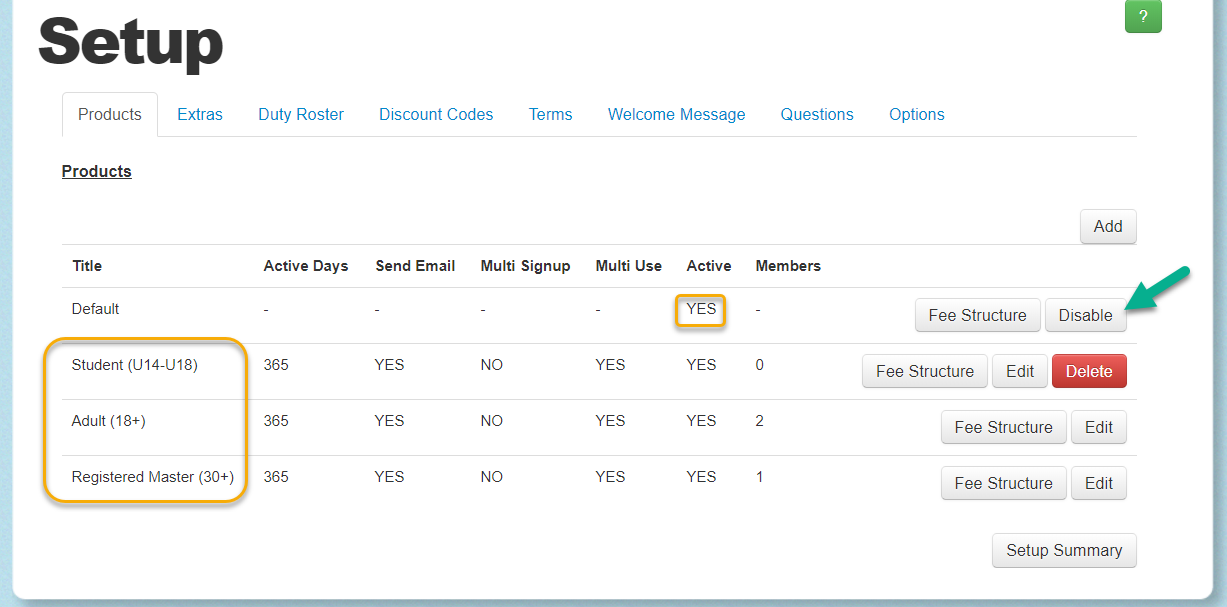
Task: Open Fee Structure for Adult (18+)
Action: [1004, 427]
